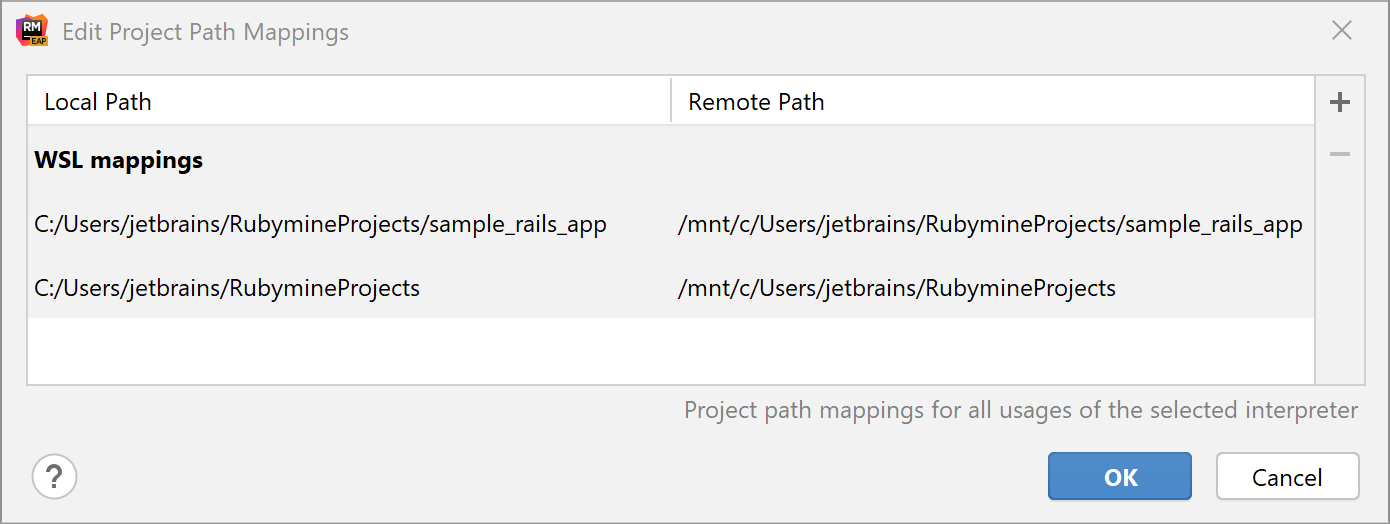Select remote path /mnt/c/Users/jetbrains/RubymineProjects cell
Viewport: 1390px width, 524px height.
pyautogui.click(x=896, y=289)
